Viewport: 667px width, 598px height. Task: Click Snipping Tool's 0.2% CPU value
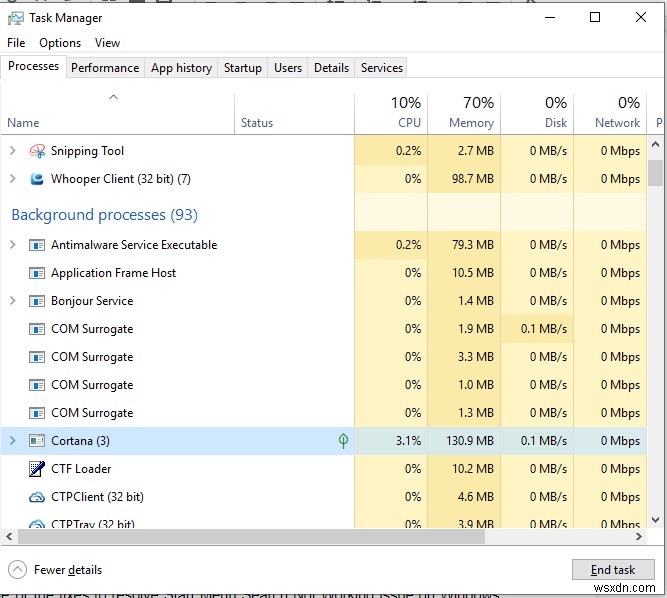408,151
